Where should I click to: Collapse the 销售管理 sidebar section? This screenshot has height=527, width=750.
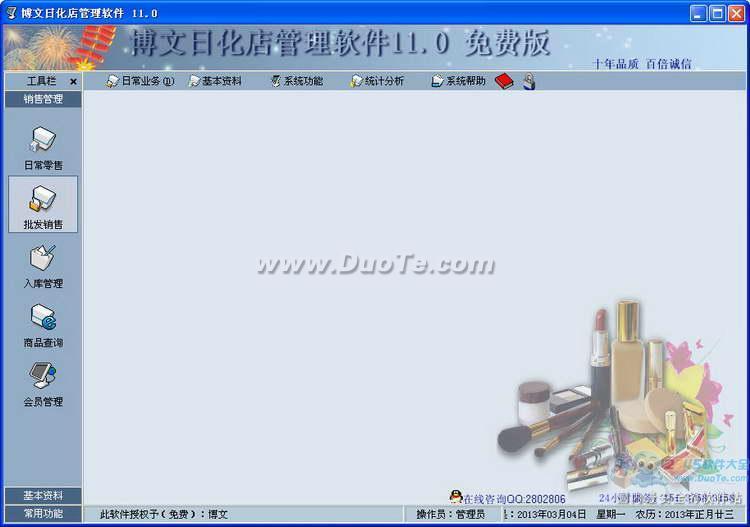(42, 99)
